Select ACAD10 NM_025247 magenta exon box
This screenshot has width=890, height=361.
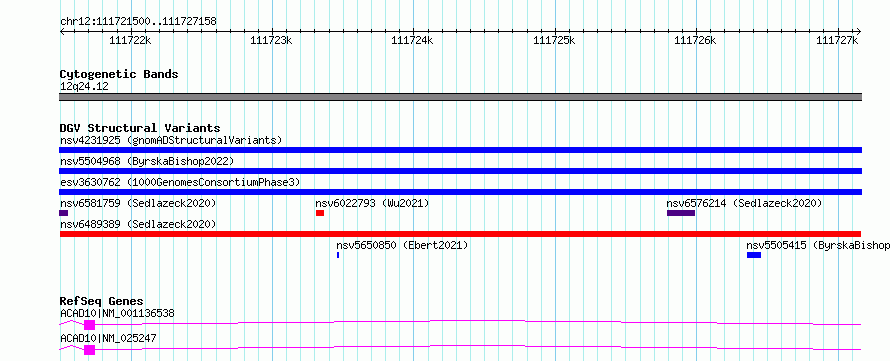tap(89, 350)
